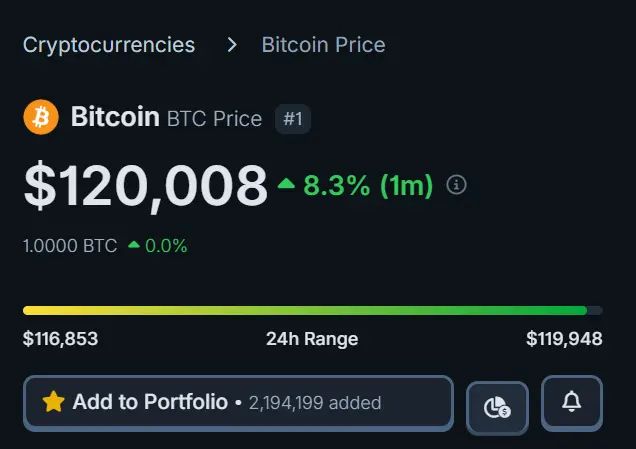Click the bell price alert button
Viewport: 636px width, 449px height.
(x=572, y=402)
